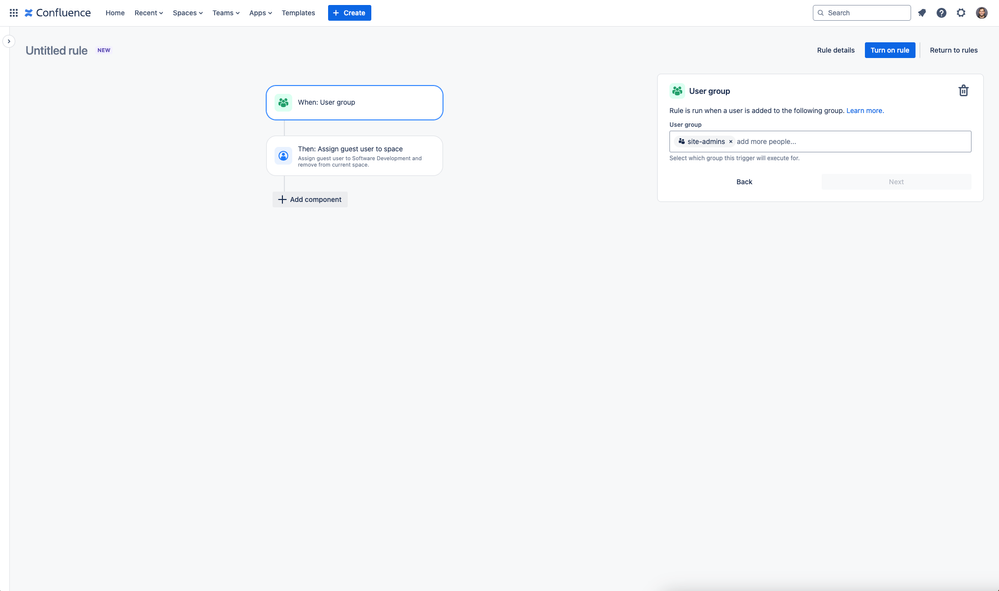999x591 pixels.
Task: Open the settings gear icon
Action: (961, 13)
